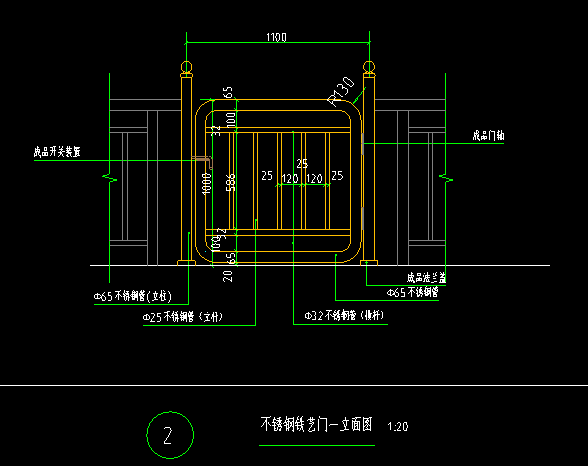Select the gate latch device on the left post

[x=202, y=162]
